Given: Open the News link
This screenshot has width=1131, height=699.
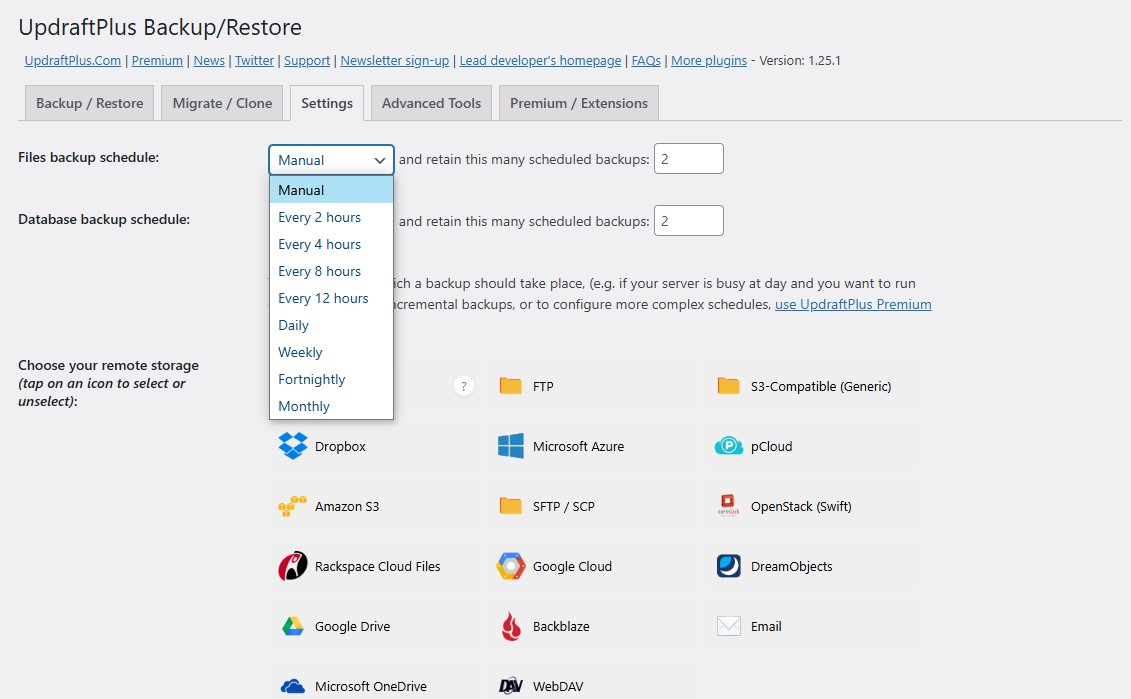Looking at the screenshot, I should (x=209, y=61).
